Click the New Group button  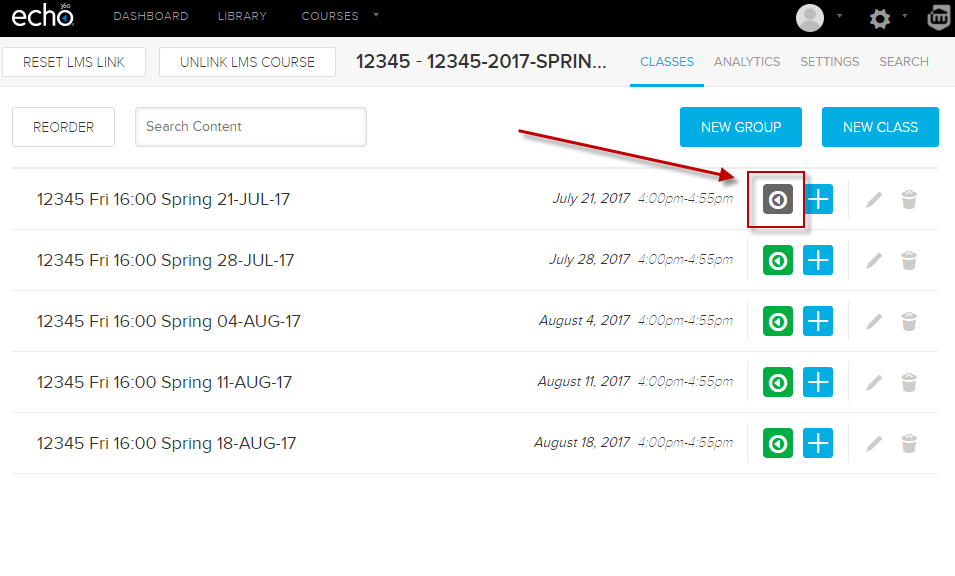coord(741,127)
